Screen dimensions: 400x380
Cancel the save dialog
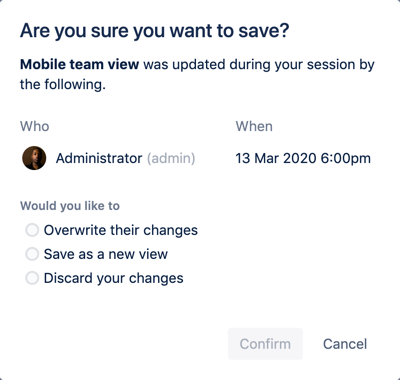[x=345, y=344]
